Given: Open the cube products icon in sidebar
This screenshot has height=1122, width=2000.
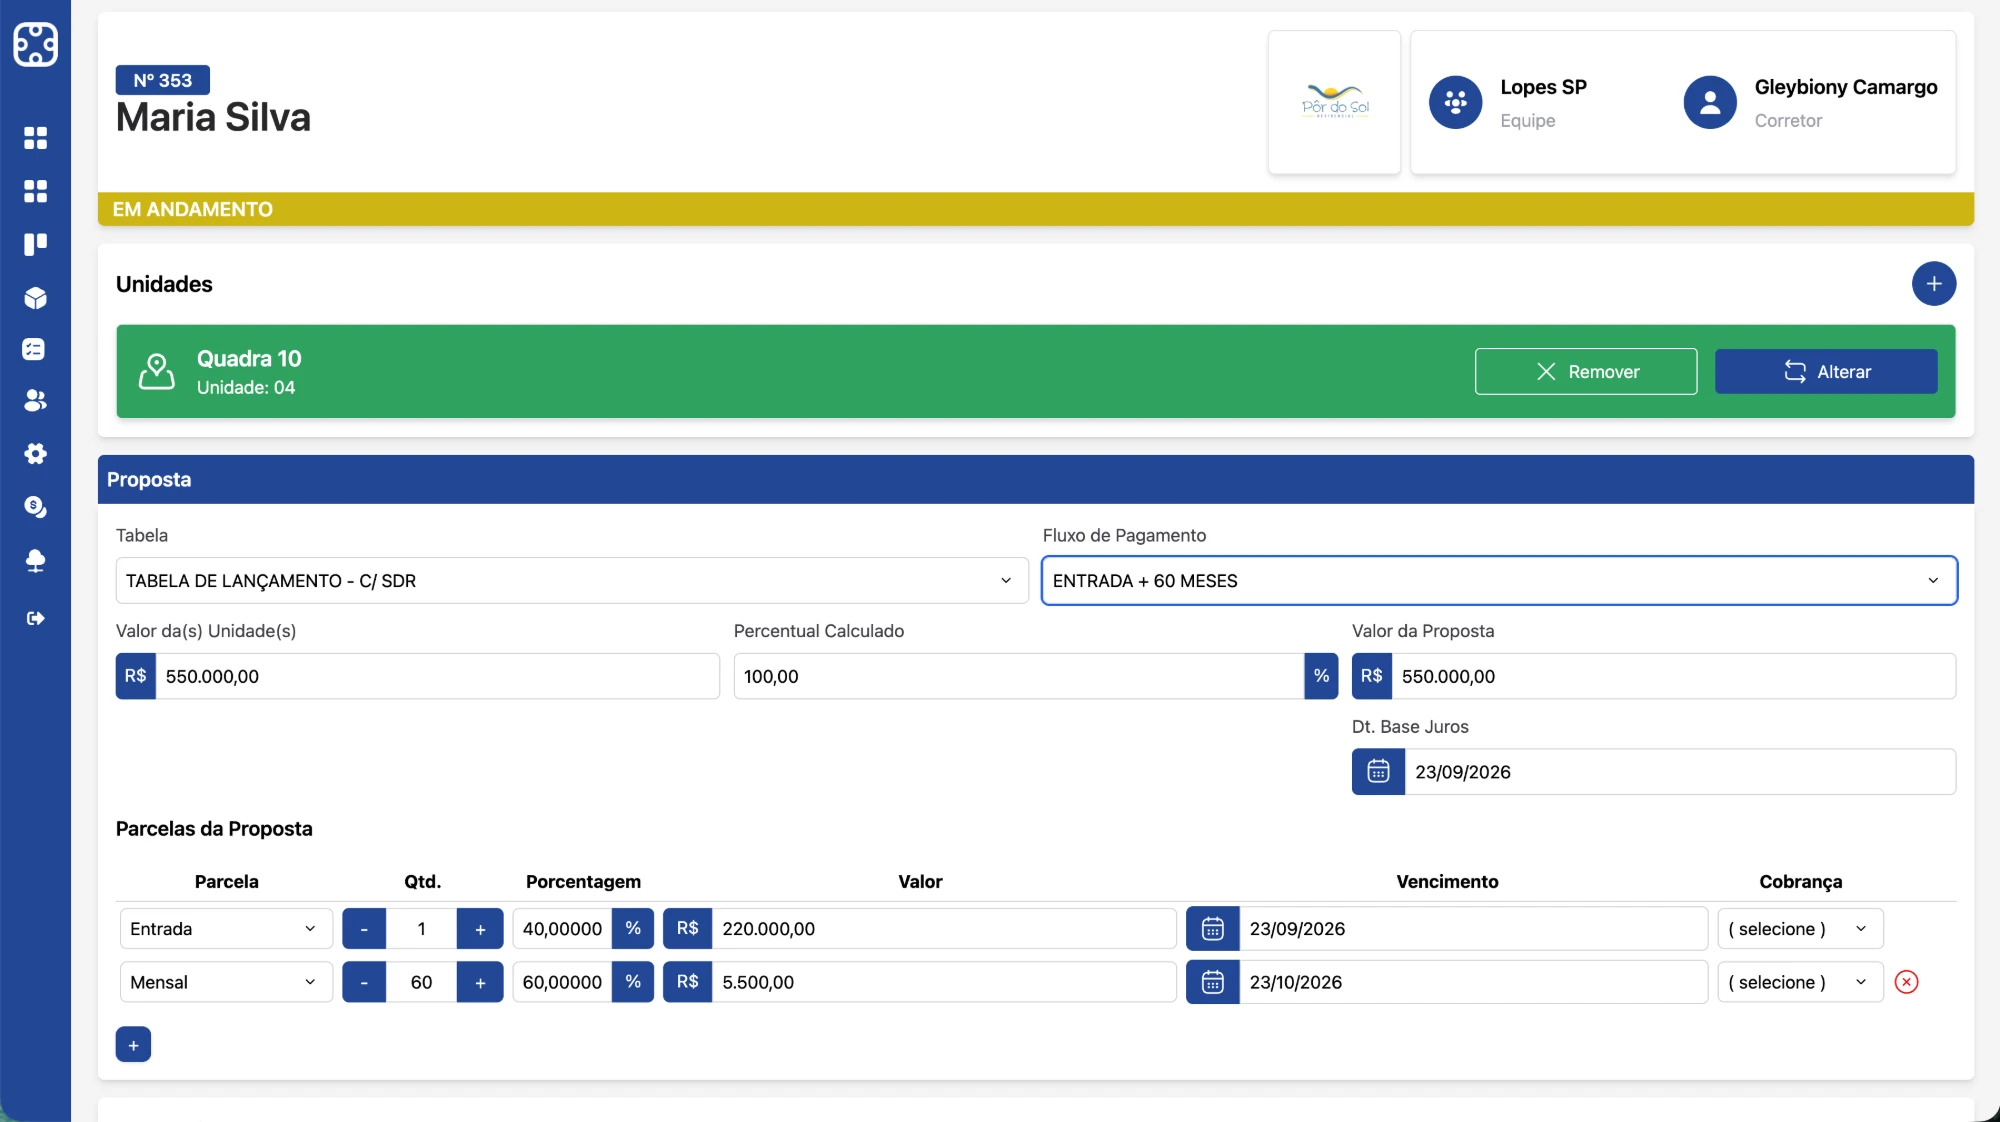Looking at the screenshot, I should click(x=35, y=298).
